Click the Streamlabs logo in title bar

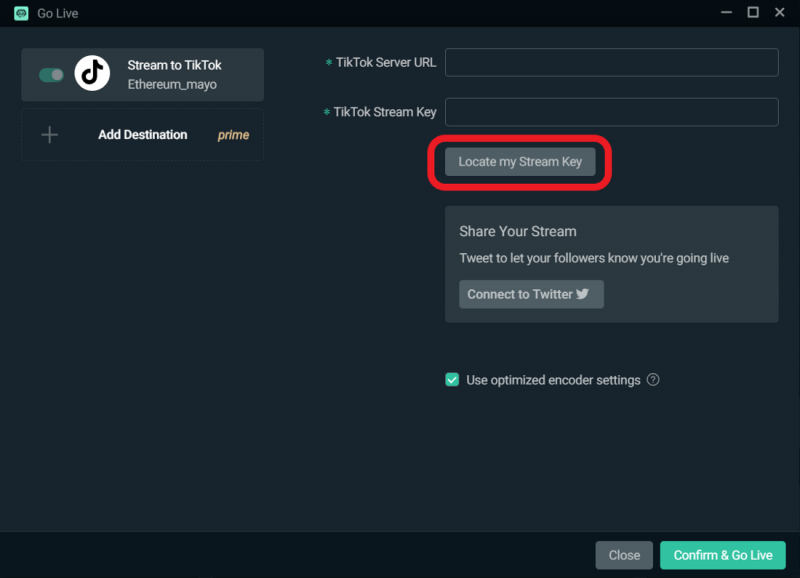click(x=21, y=13)
